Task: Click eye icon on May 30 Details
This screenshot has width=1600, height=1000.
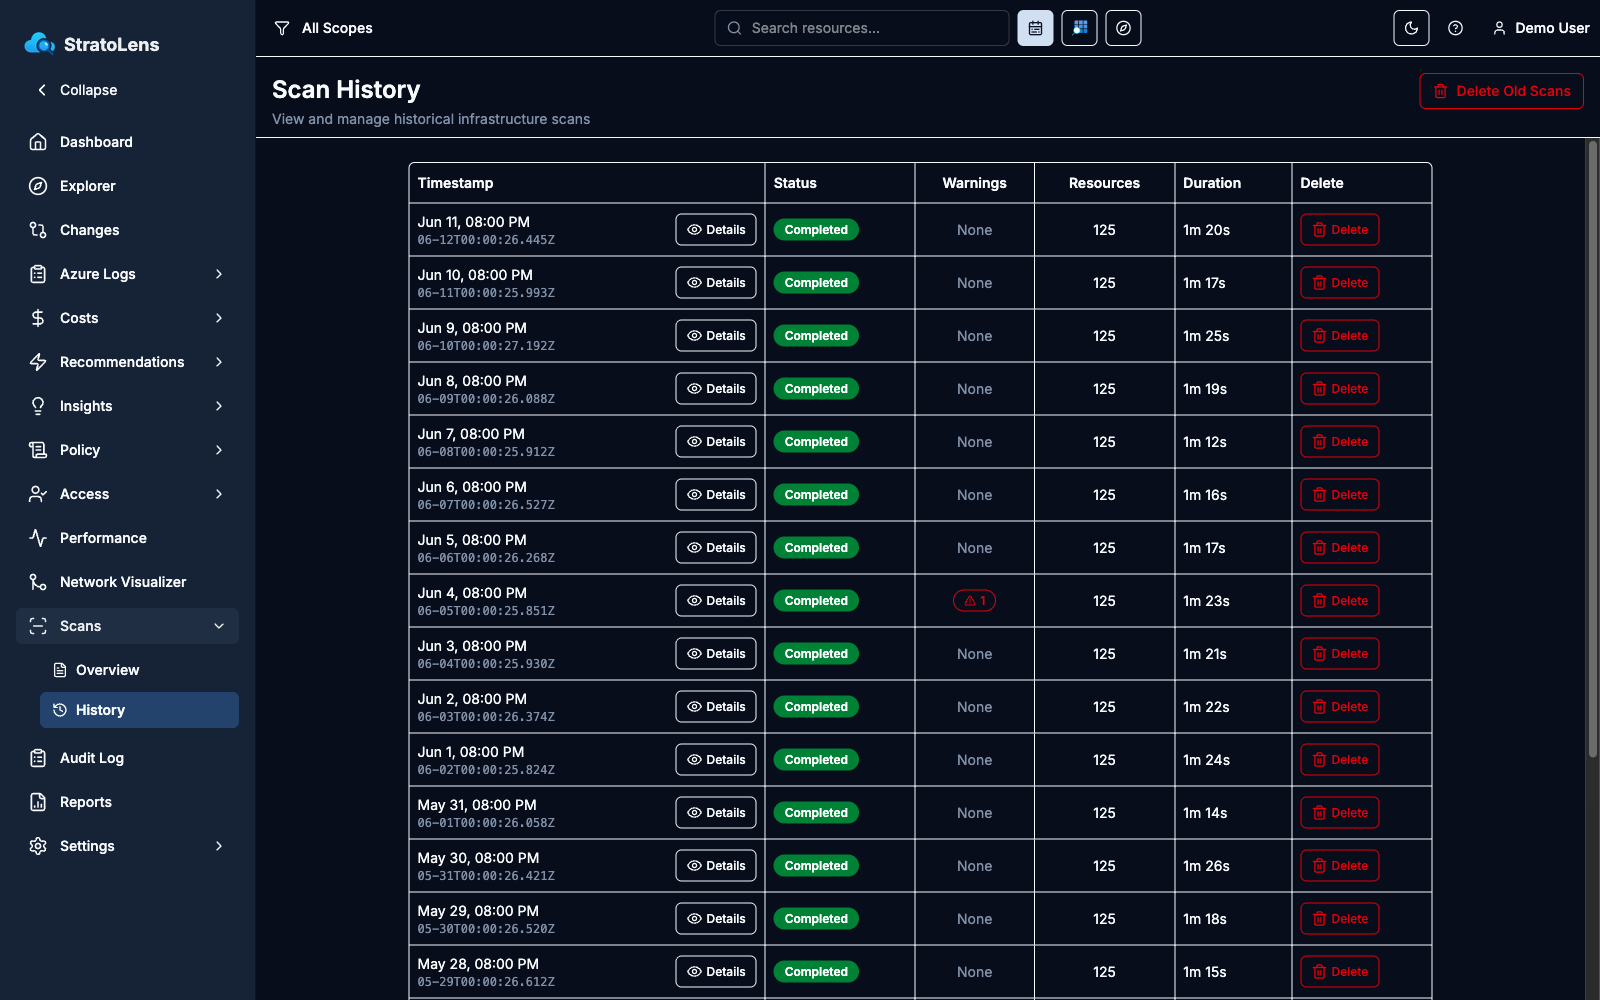Action: click(x=694, y=866)
